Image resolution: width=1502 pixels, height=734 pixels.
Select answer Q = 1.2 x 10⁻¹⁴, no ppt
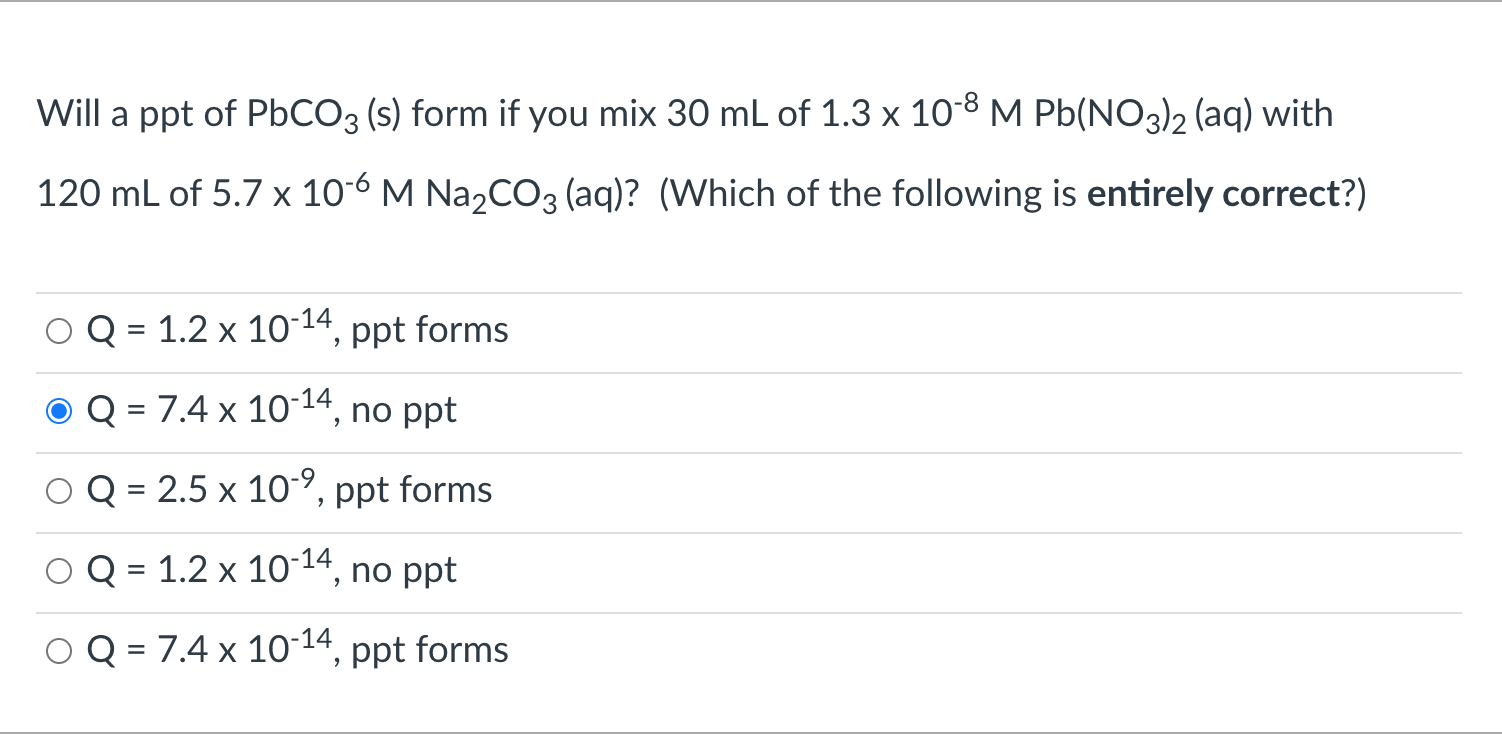point(270,569)
